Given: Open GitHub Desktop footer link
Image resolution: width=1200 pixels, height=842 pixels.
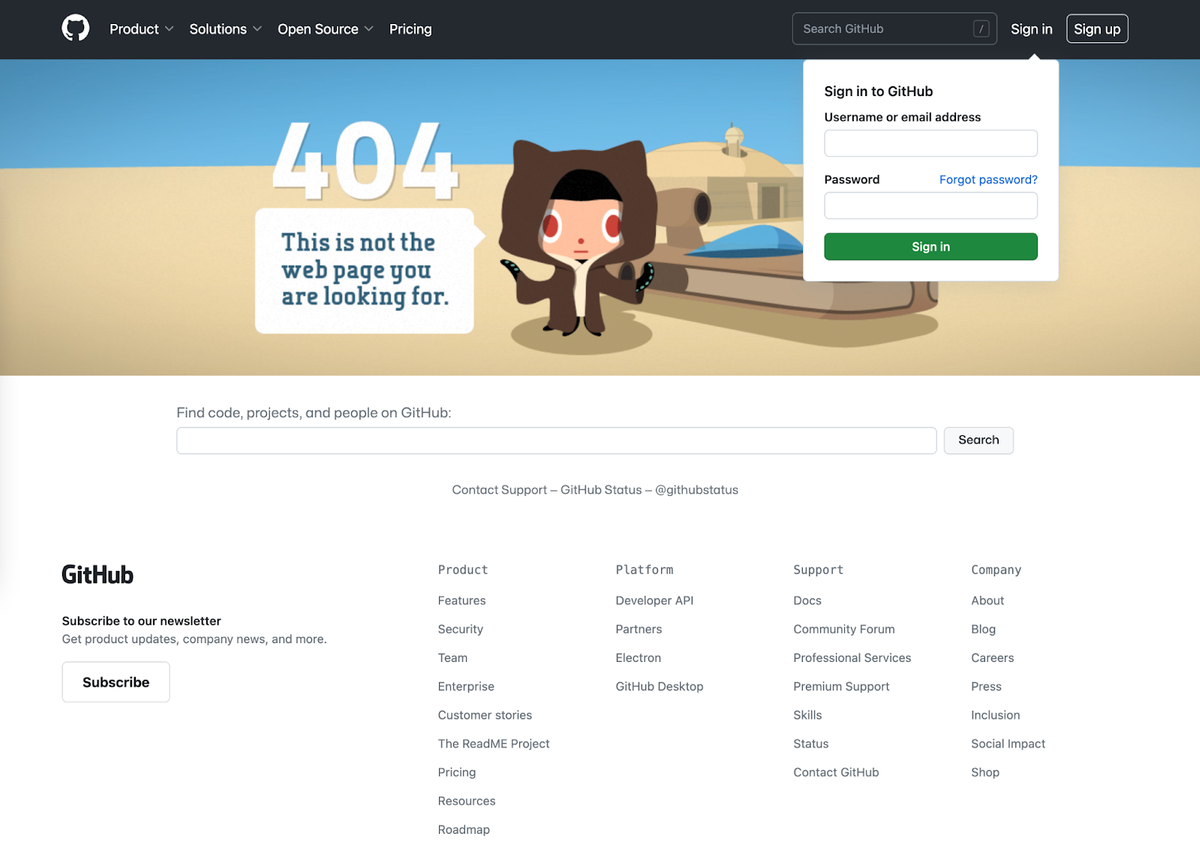Looking at the screenshot, I should pyautogui.click(x=660, y=687).
